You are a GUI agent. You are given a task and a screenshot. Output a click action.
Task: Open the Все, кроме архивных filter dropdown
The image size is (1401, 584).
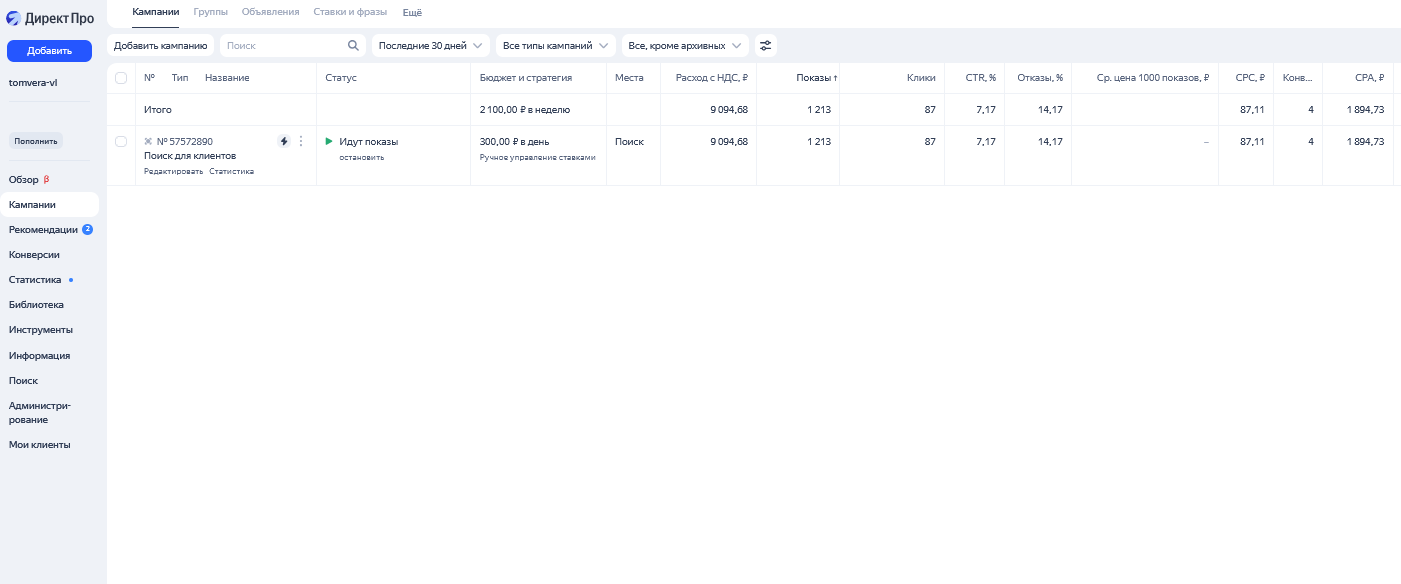(x=684, y=45)
